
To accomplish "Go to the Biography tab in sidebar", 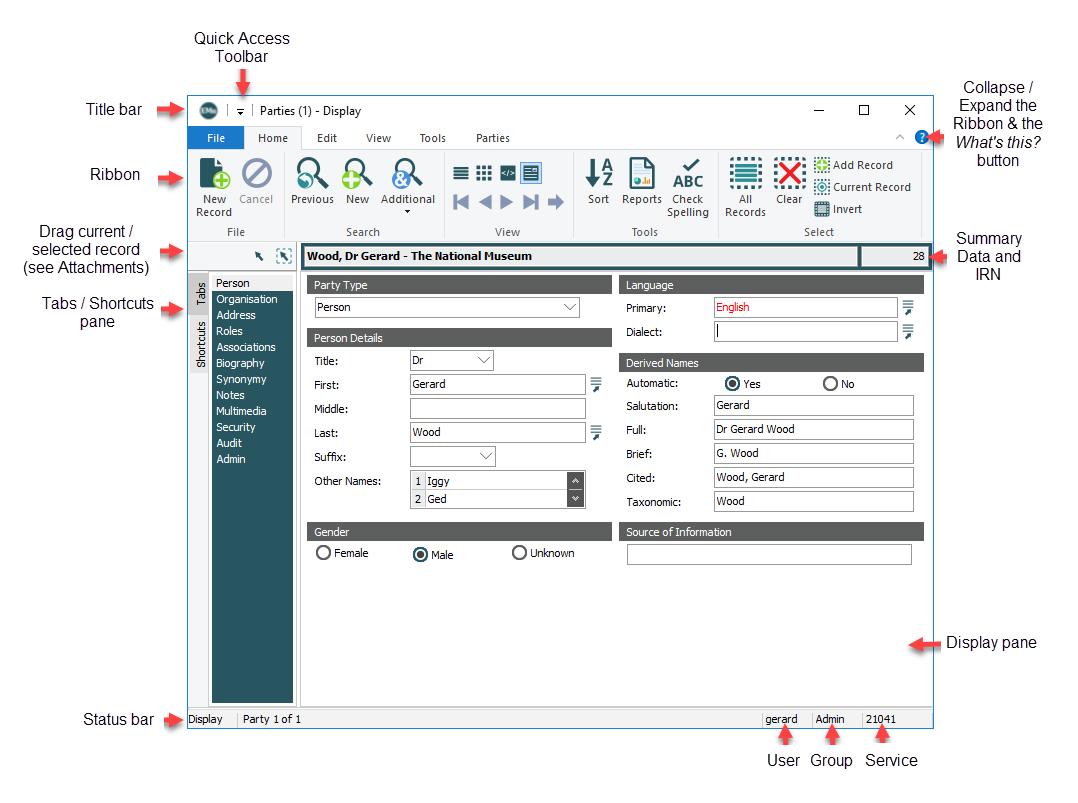I will [x=240, y=363].
